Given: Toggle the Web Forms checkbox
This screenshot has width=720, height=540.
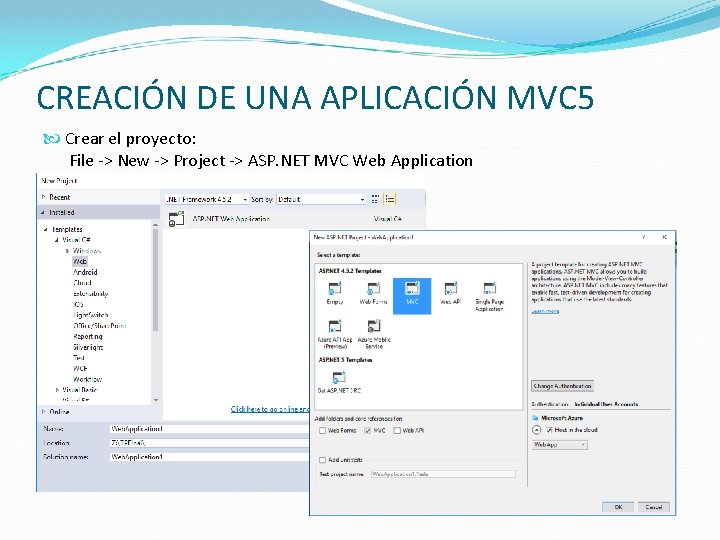Looking at the screenshot, I should pos(322,430).
